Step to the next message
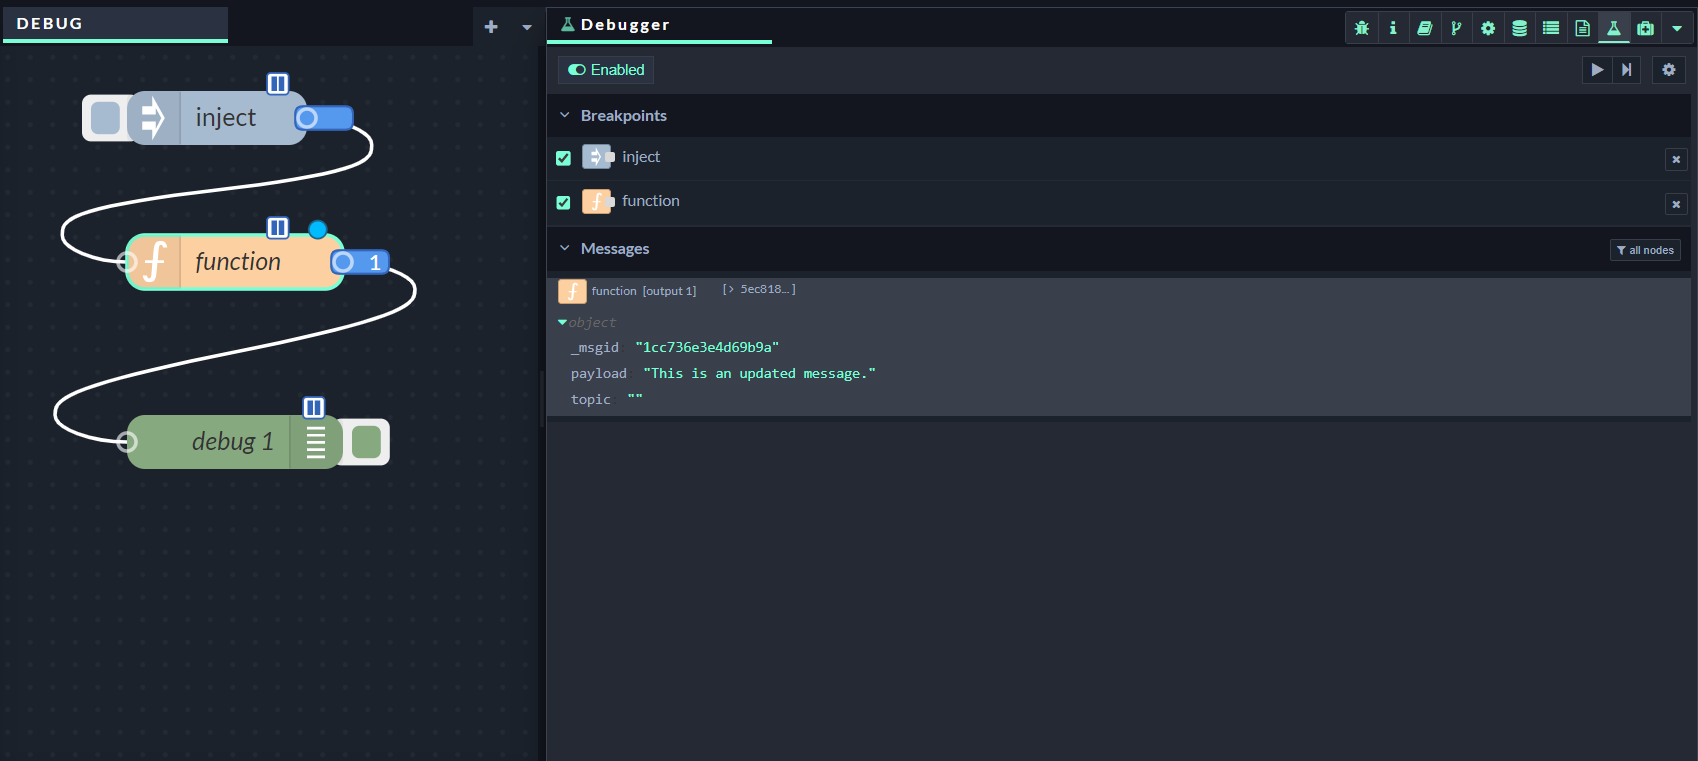This screenshot has height=761, width=1698. point(1626,70)
